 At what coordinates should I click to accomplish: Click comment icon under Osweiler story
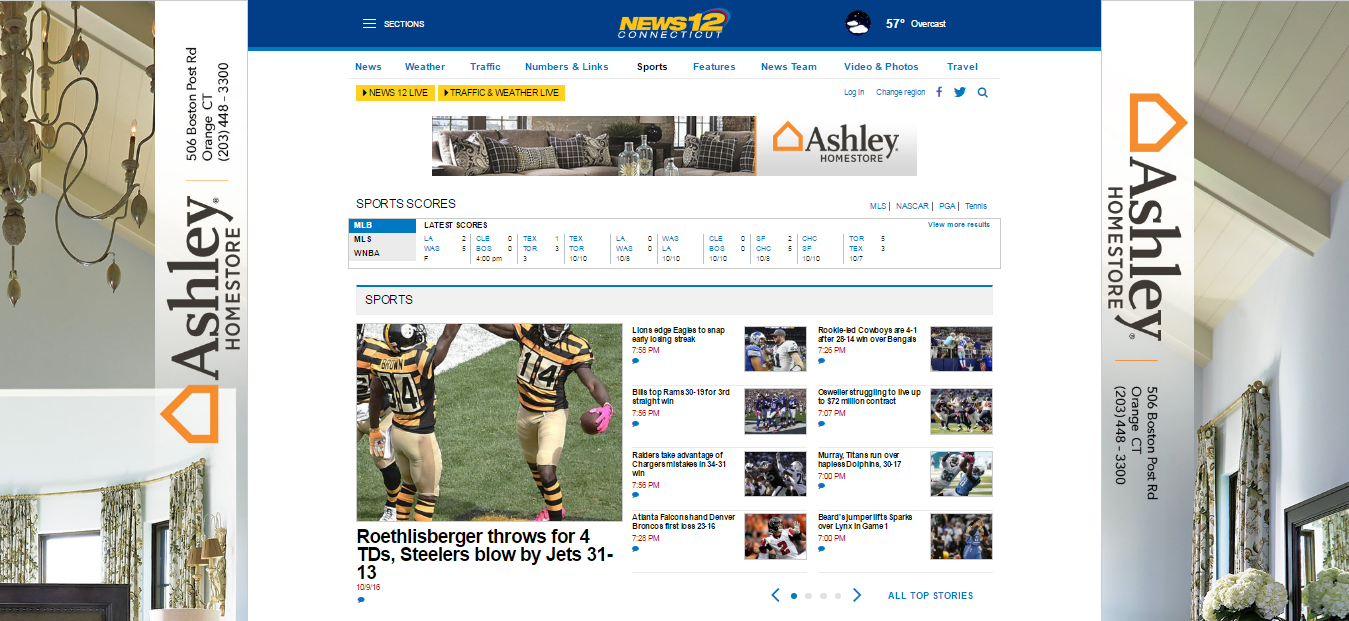coord(821,423)
